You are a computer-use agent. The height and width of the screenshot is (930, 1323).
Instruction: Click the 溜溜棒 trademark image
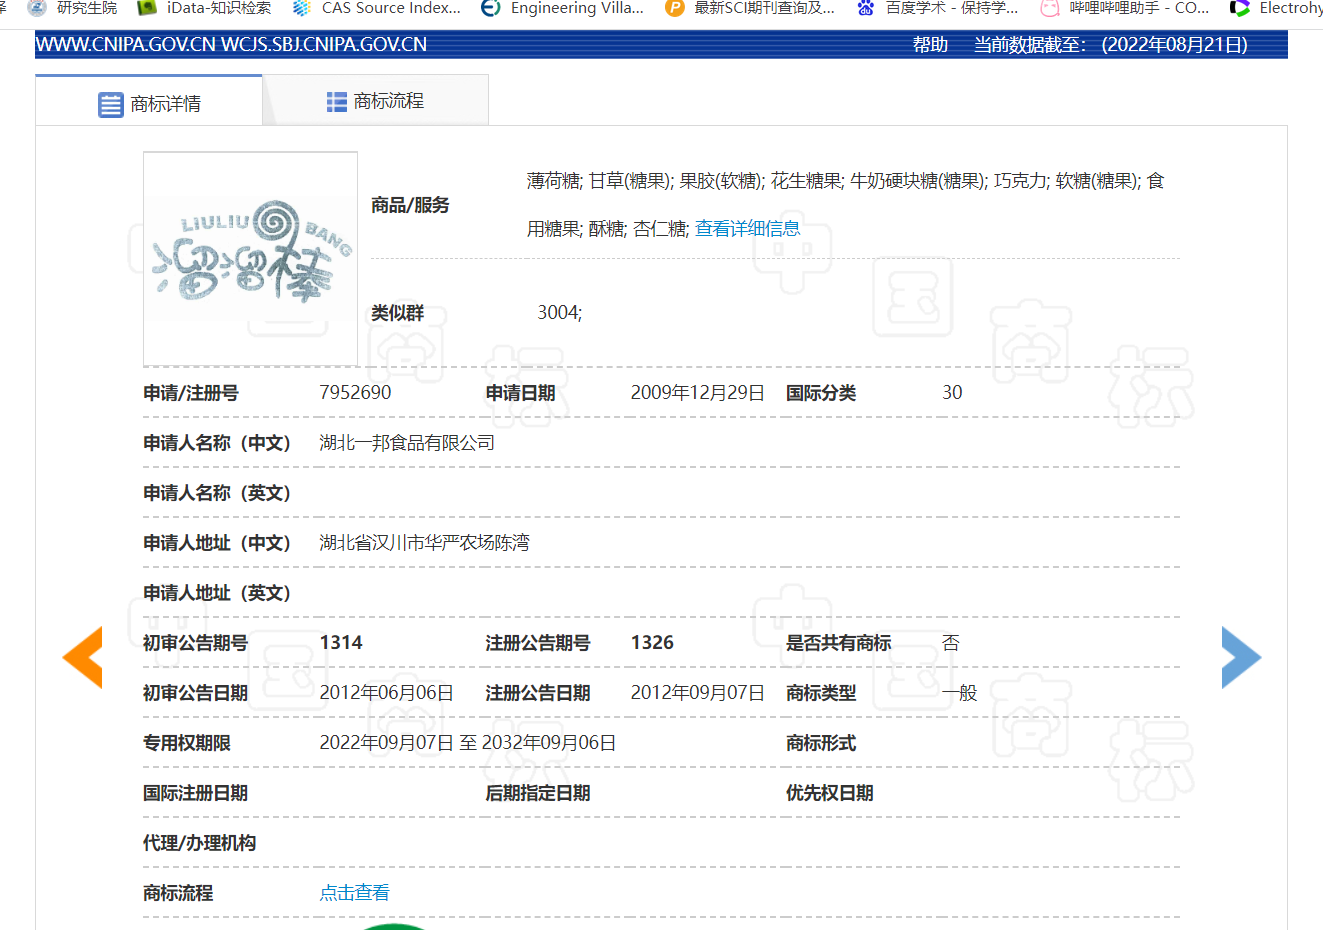250,259
